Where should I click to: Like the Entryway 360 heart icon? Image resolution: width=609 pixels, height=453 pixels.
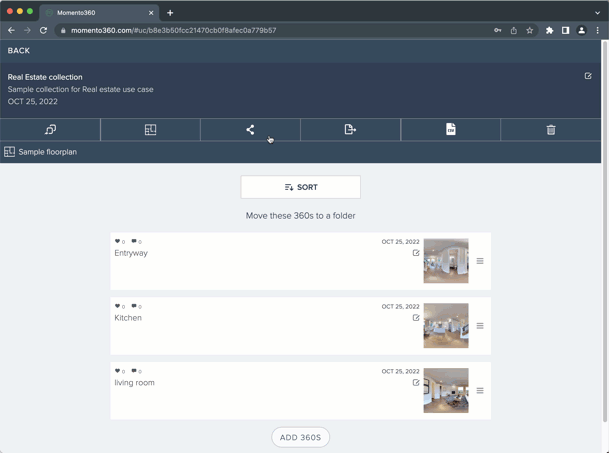pos(117,241)
